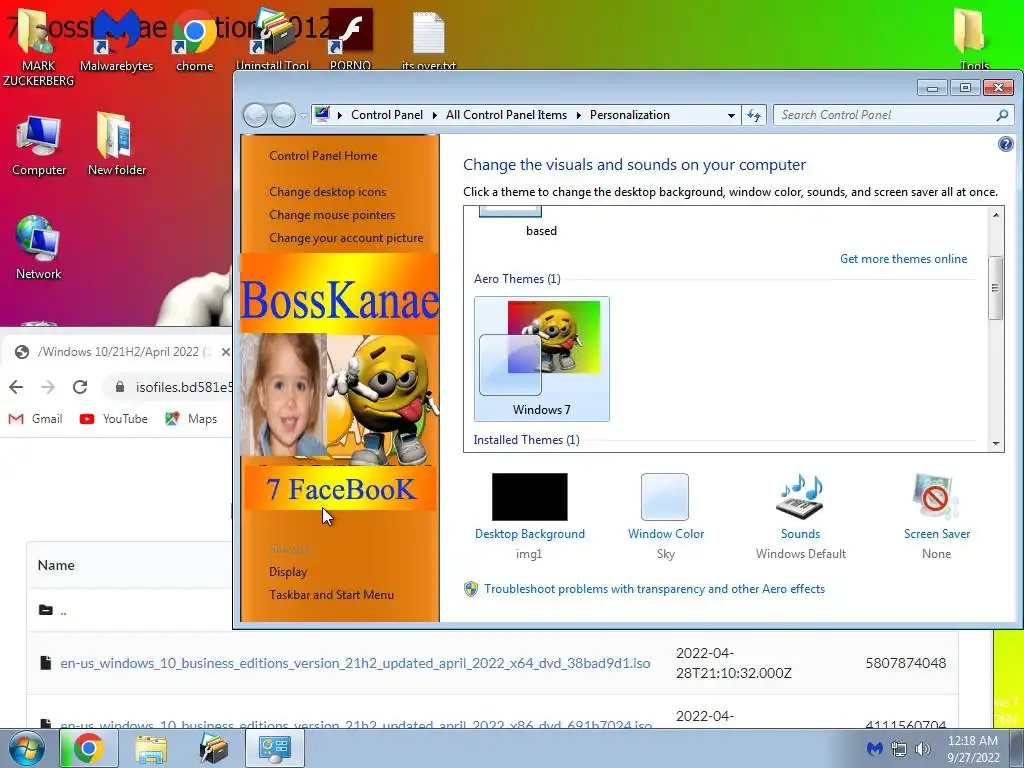The image size is (1024, 768).
Task: Expand the address bar history dropdown
Action: 731,116
